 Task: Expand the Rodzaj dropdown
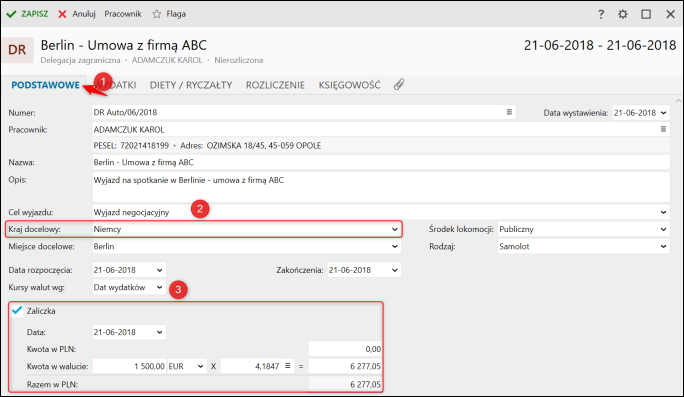click(x=663, y=246)
